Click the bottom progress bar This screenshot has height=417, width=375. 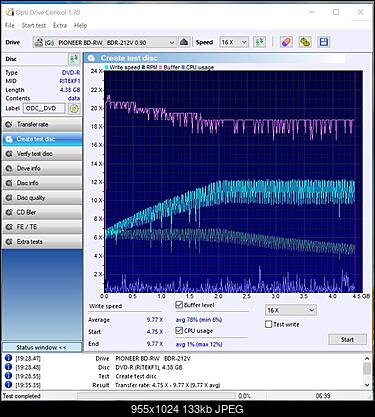tap(156, 396)
